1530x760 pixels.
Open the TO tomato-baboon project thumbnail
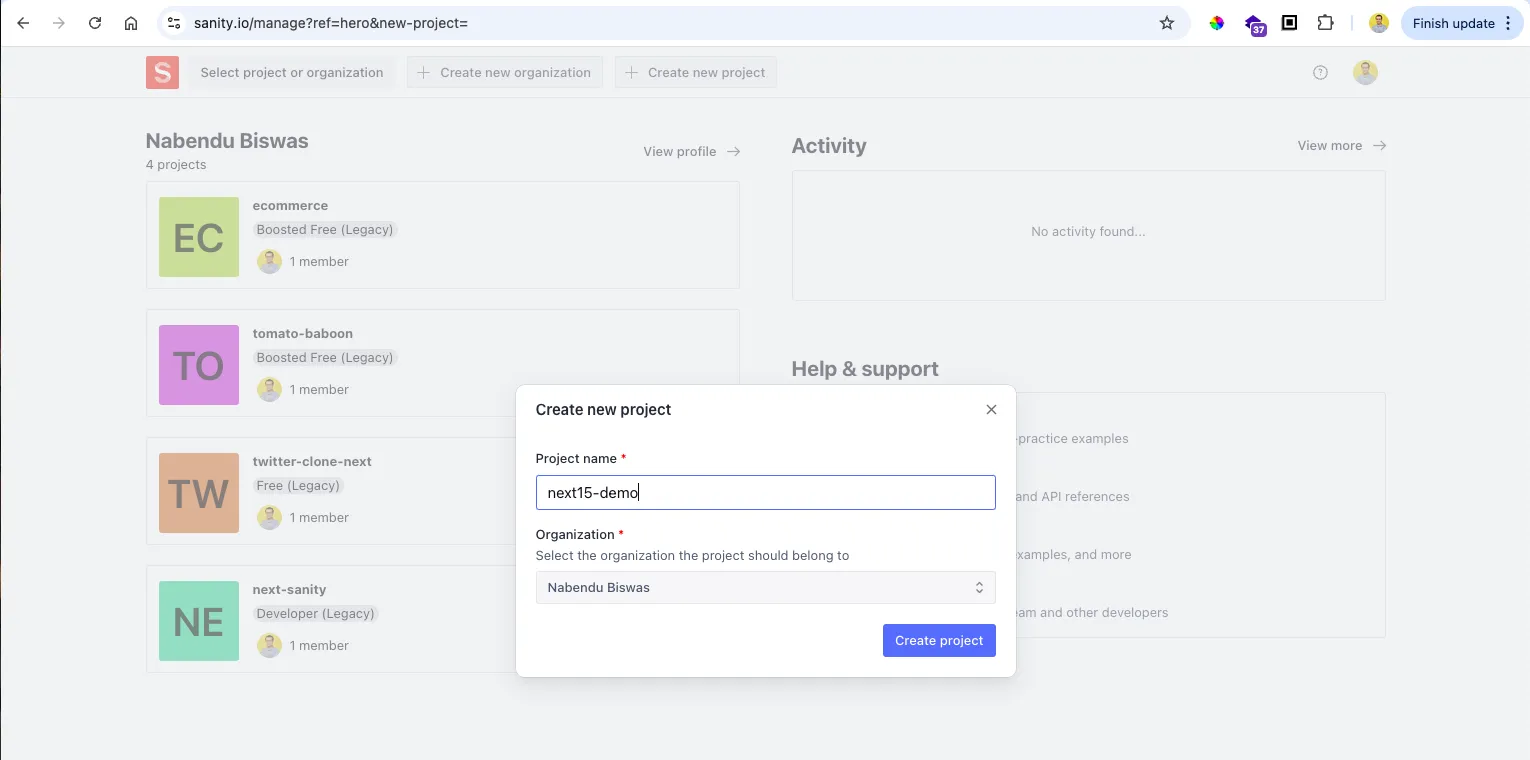pyautogui.click(x=199, y=365)
